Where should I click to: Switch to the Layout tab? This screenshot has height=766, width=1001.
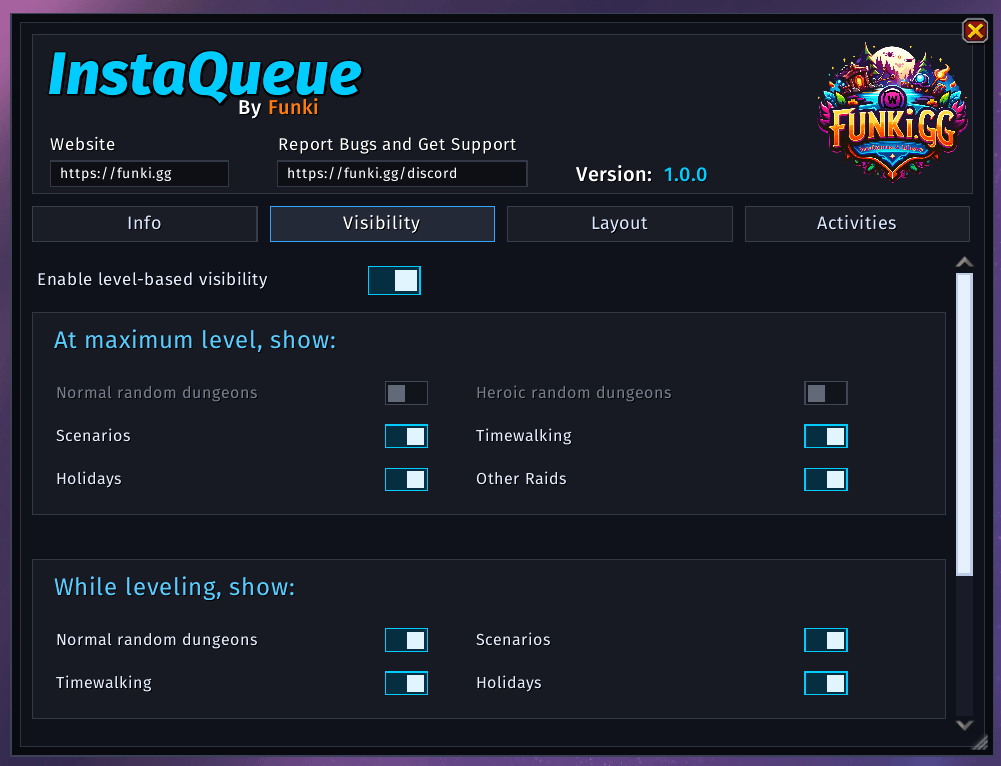pos(620,223)
